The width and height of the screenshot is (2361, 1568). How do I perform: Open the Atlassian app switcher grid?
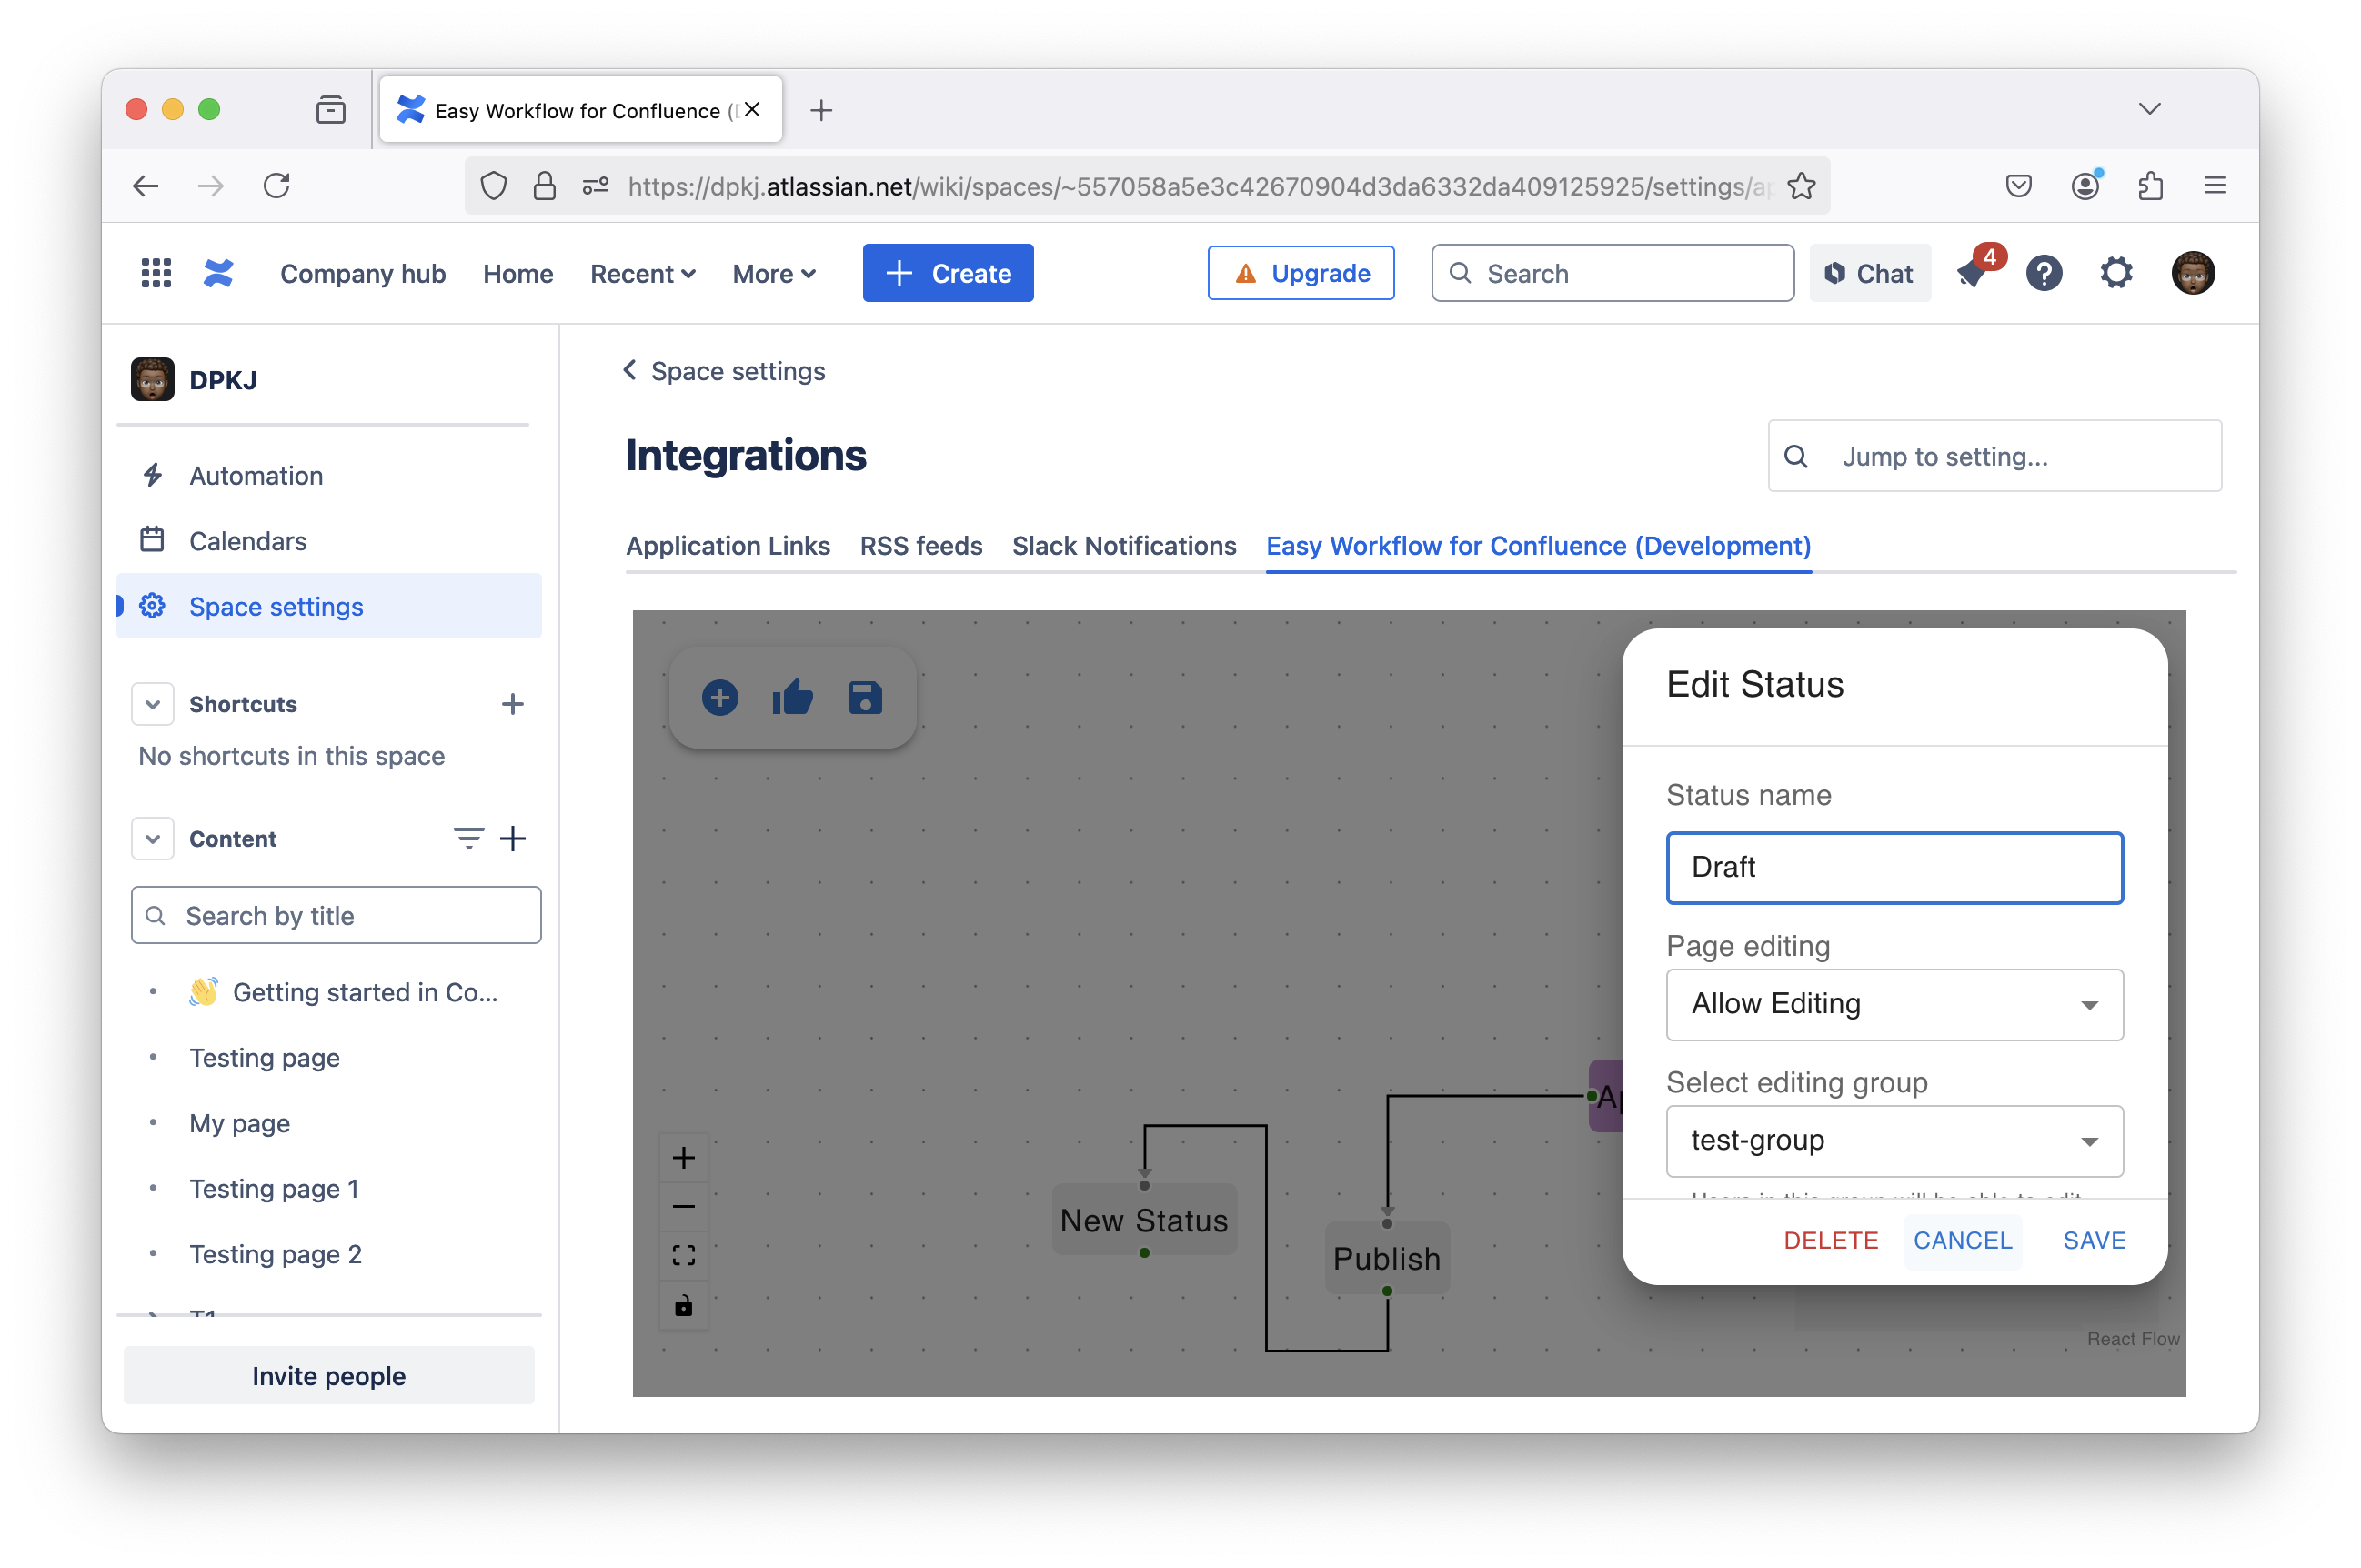click(x=156, y=273)
